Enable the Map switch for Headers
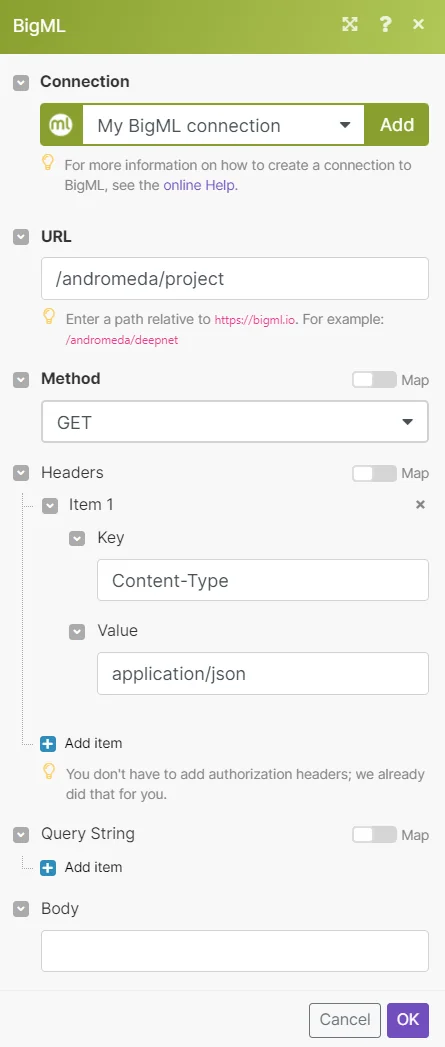Image resolution: width=445 pixels, height=1047 pixels. [x=374, y=473]
